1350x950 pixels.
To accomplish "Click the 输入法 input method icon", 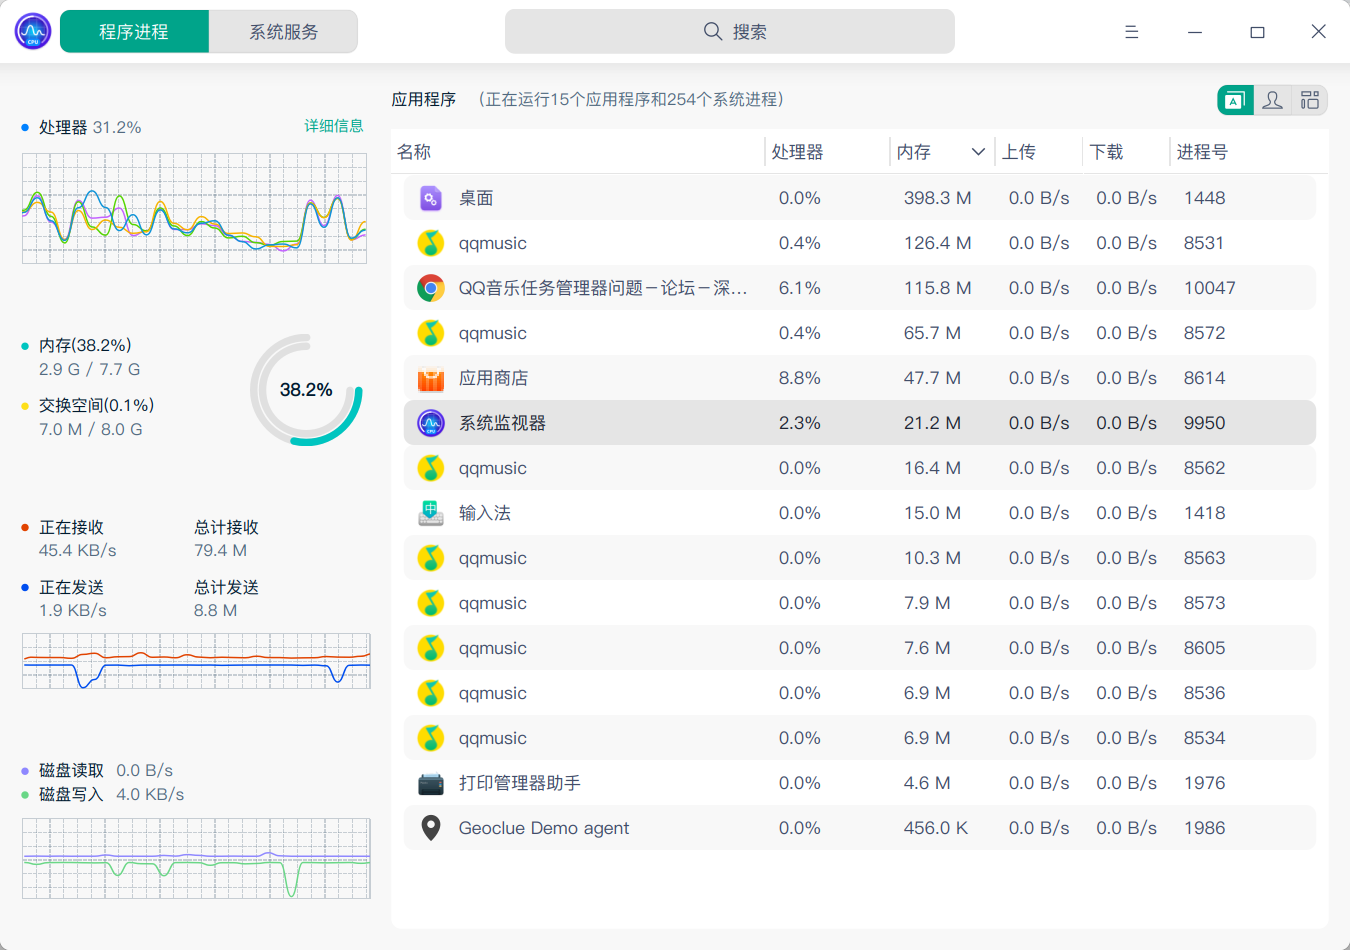I will click(431, 513).
